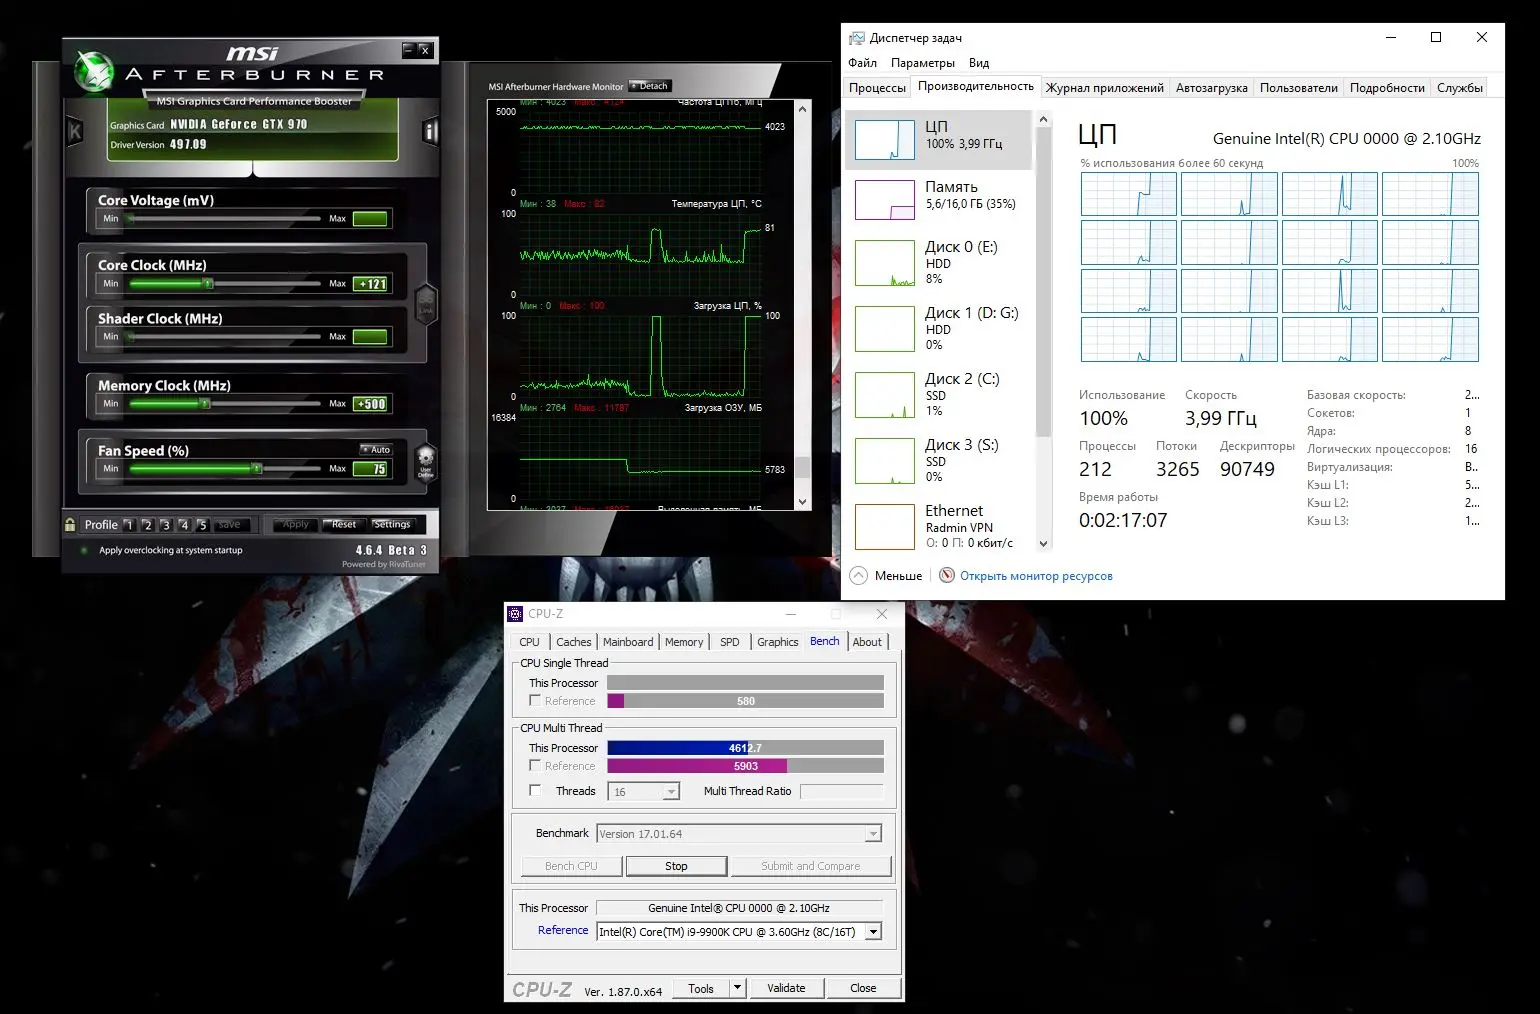Tick the Multi Thread Reference checkbox

point(535,765)
